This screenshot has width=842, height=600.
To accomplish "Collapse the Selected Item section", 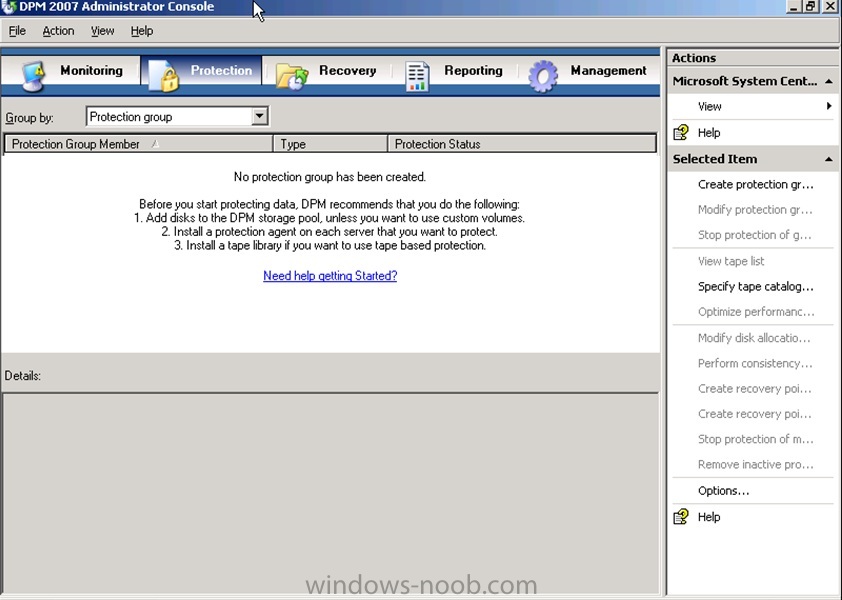I will 829,159.
